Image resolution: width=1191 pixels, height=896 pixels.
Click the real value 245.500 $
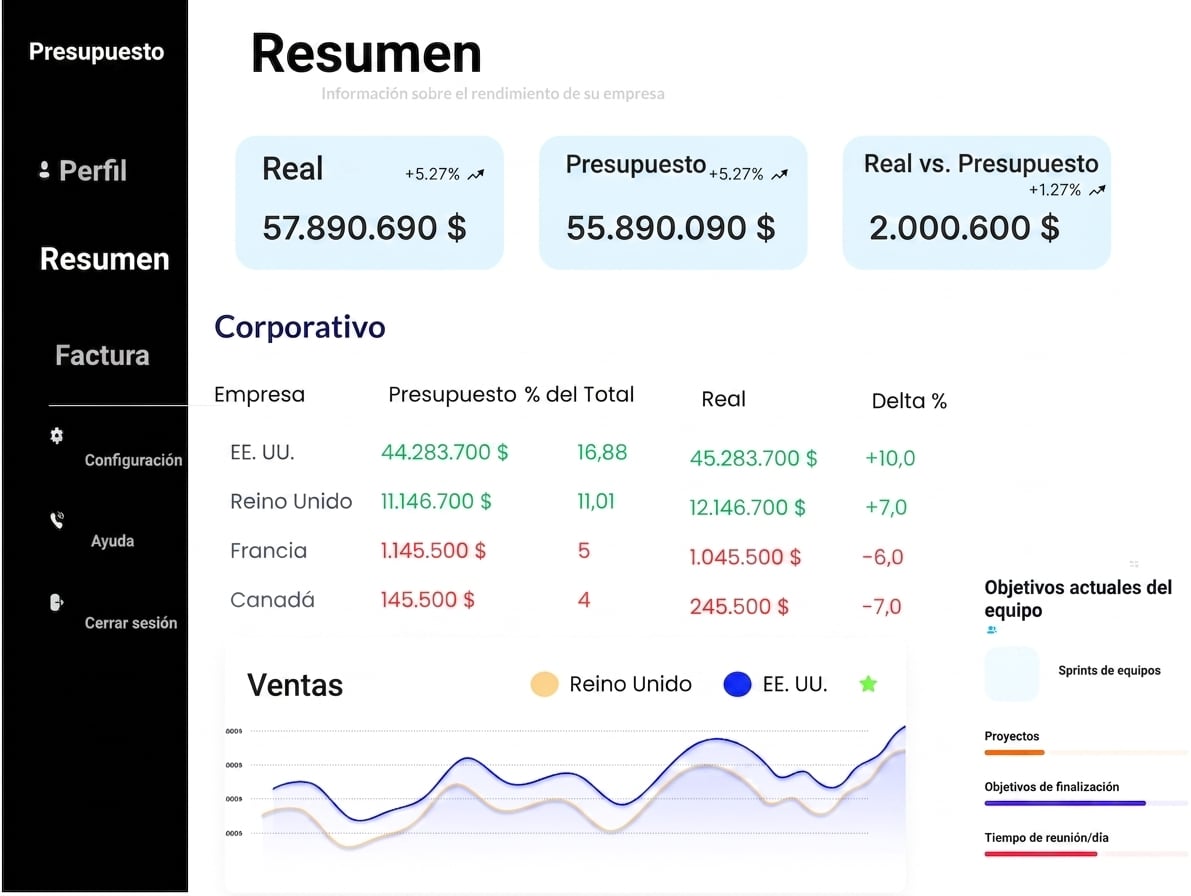(x=739, y=607)
